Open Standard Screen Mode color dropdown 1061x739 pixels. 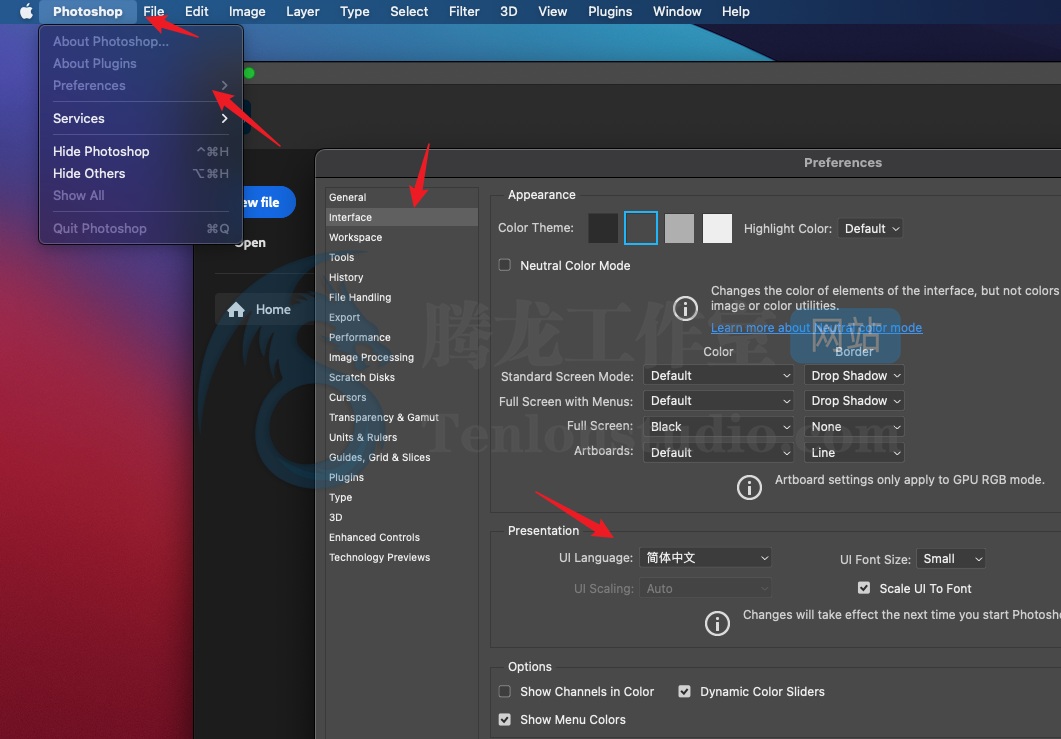click(718, 376)
